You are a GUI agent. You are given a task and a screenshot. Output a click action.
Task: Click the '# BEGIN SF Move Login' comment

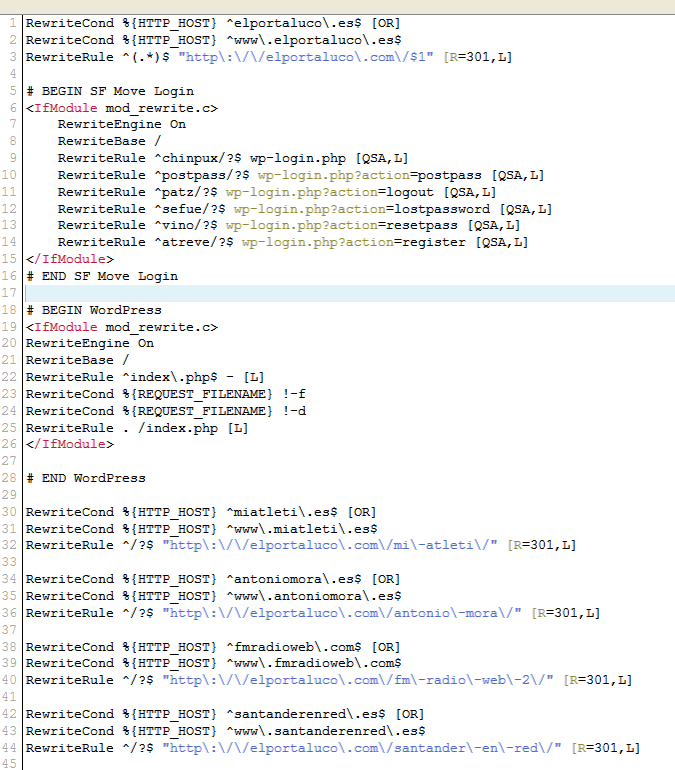[x=110, y=91]
